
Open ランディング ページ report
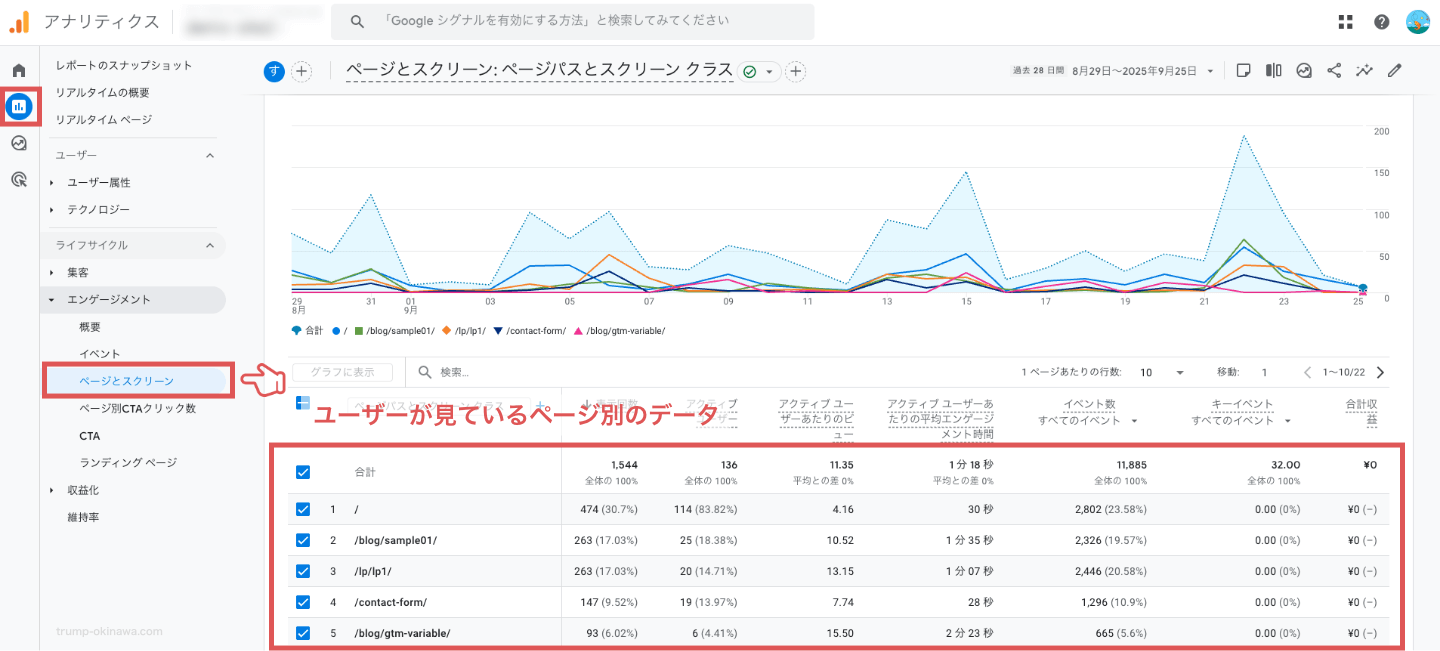click(x=128, y=463)
